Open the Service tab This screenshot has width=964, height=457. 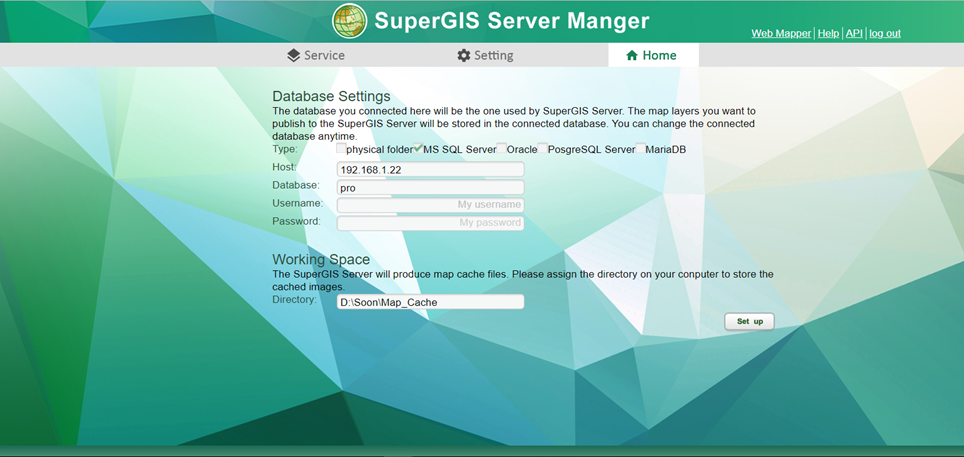[x=316, y=55]
